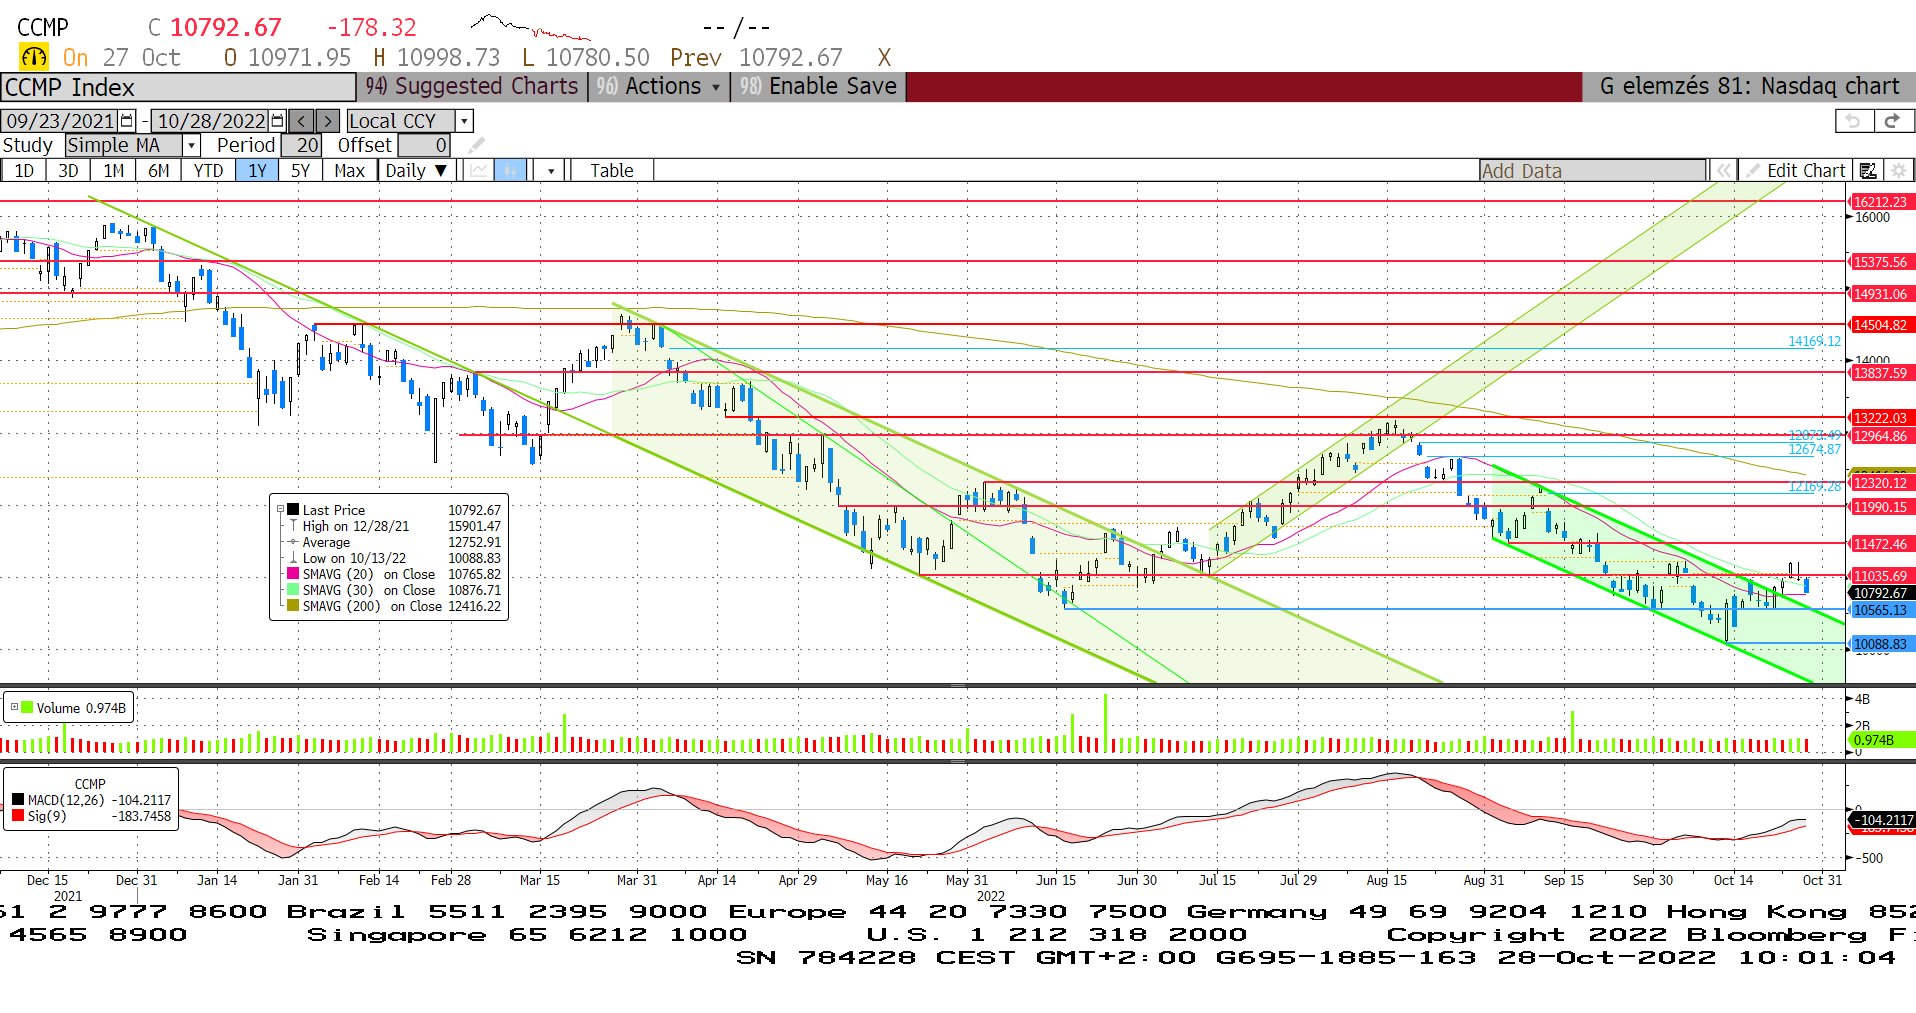The image size is (1916, 1013).
Task: Click the MACD -104.2117 axis label
Action: pos(1882,820)
